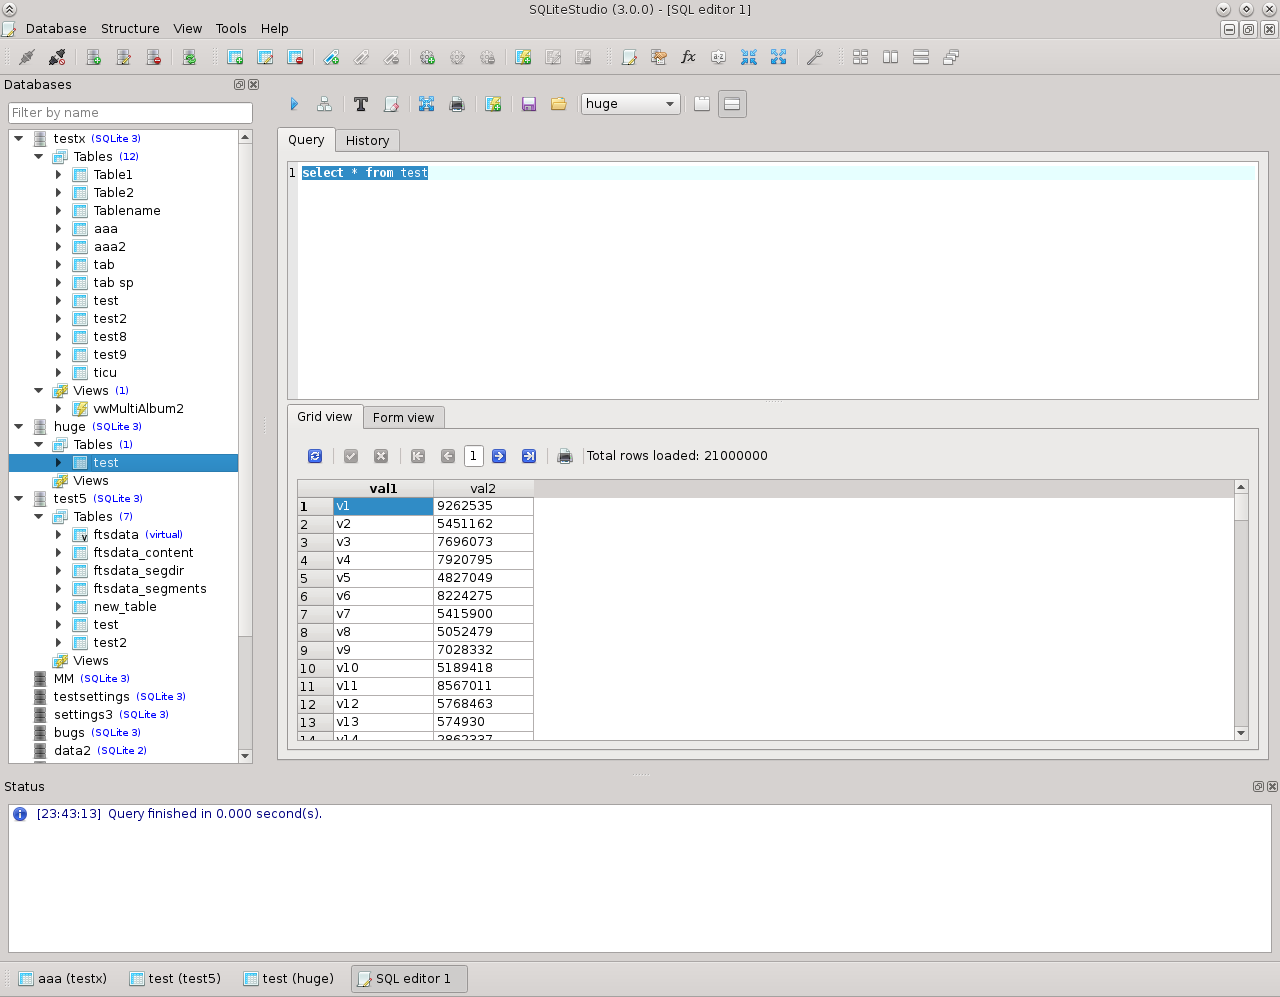The height and width of the screenshot is (997, 1280).
Task: Click the Filter by name input field
Action: click(130, 113)
